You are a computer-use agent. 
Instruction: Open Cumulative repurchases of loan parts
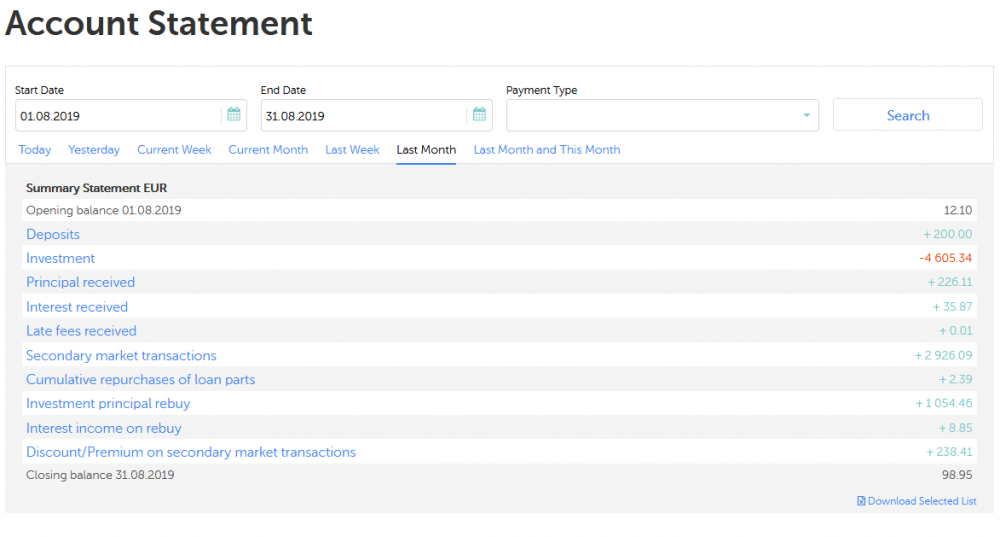point(140,379)
